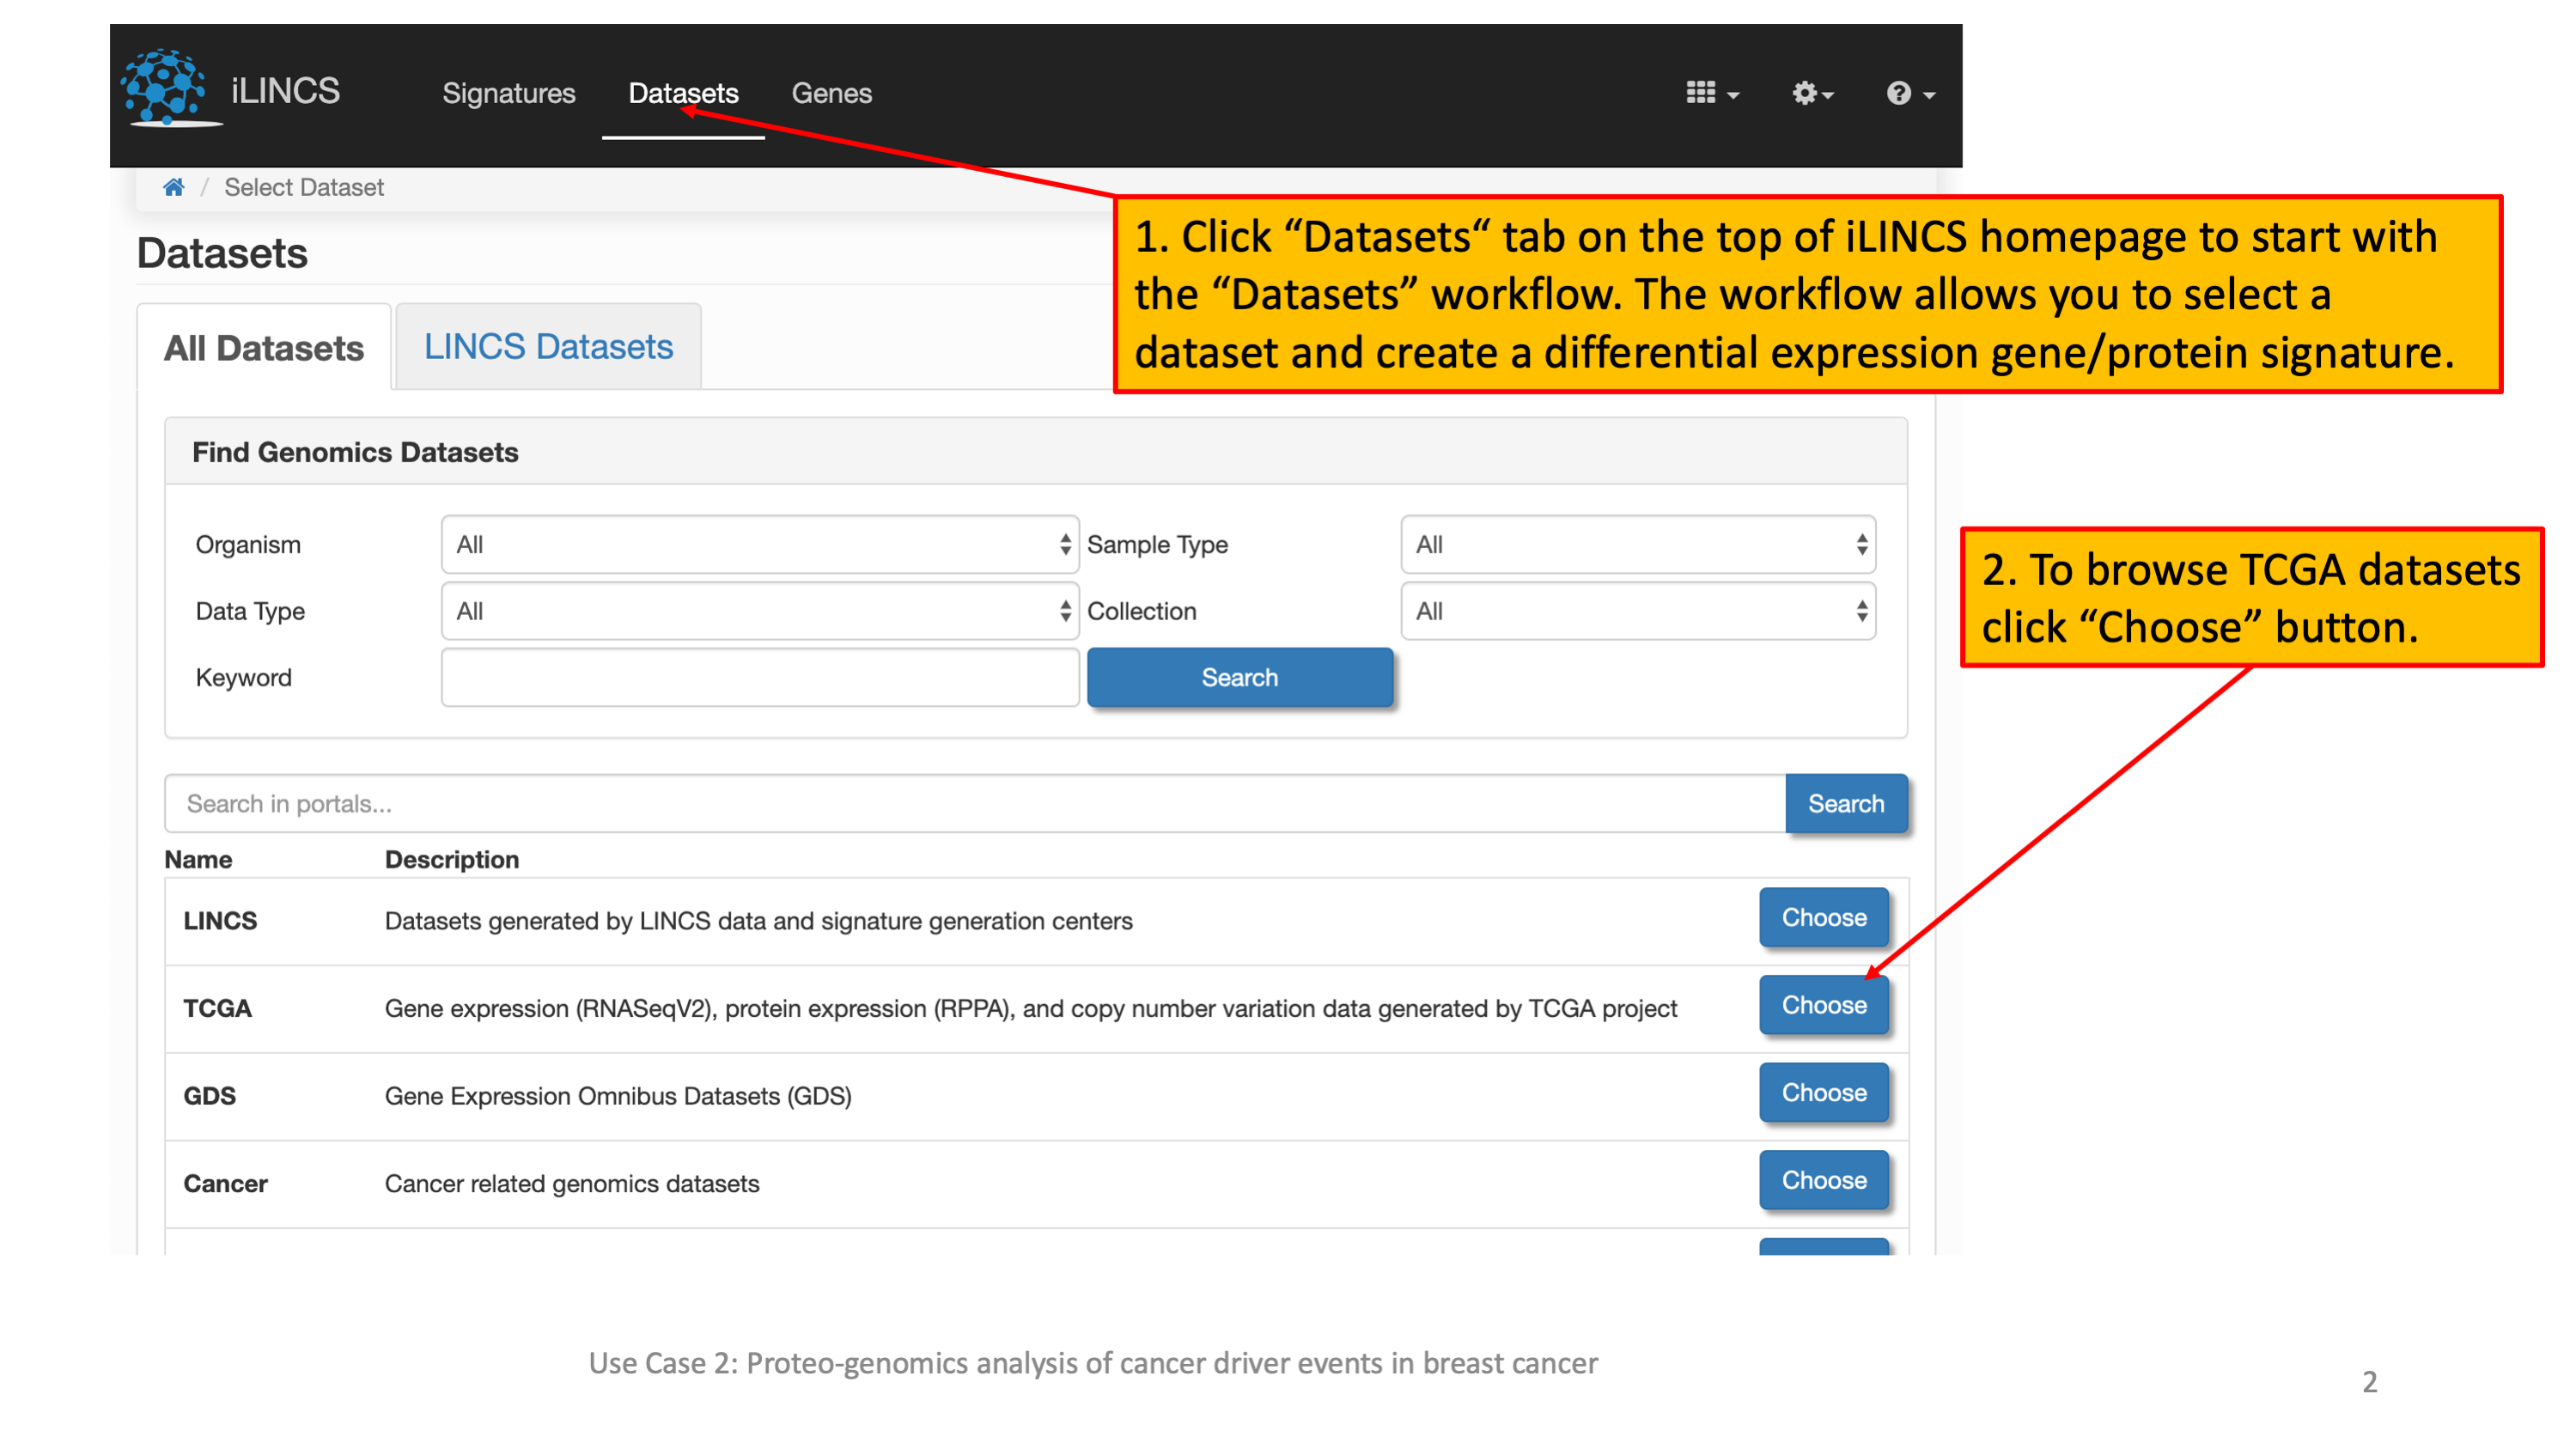
Task: Click the Datasets navigation item
Action: [683, 93]
